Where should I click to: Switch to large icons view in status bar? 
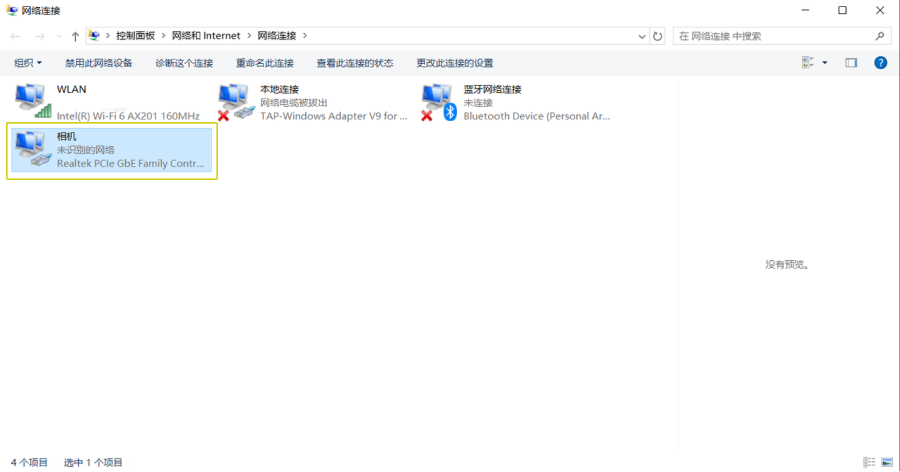pyautogui.click(x=886, y=462)
